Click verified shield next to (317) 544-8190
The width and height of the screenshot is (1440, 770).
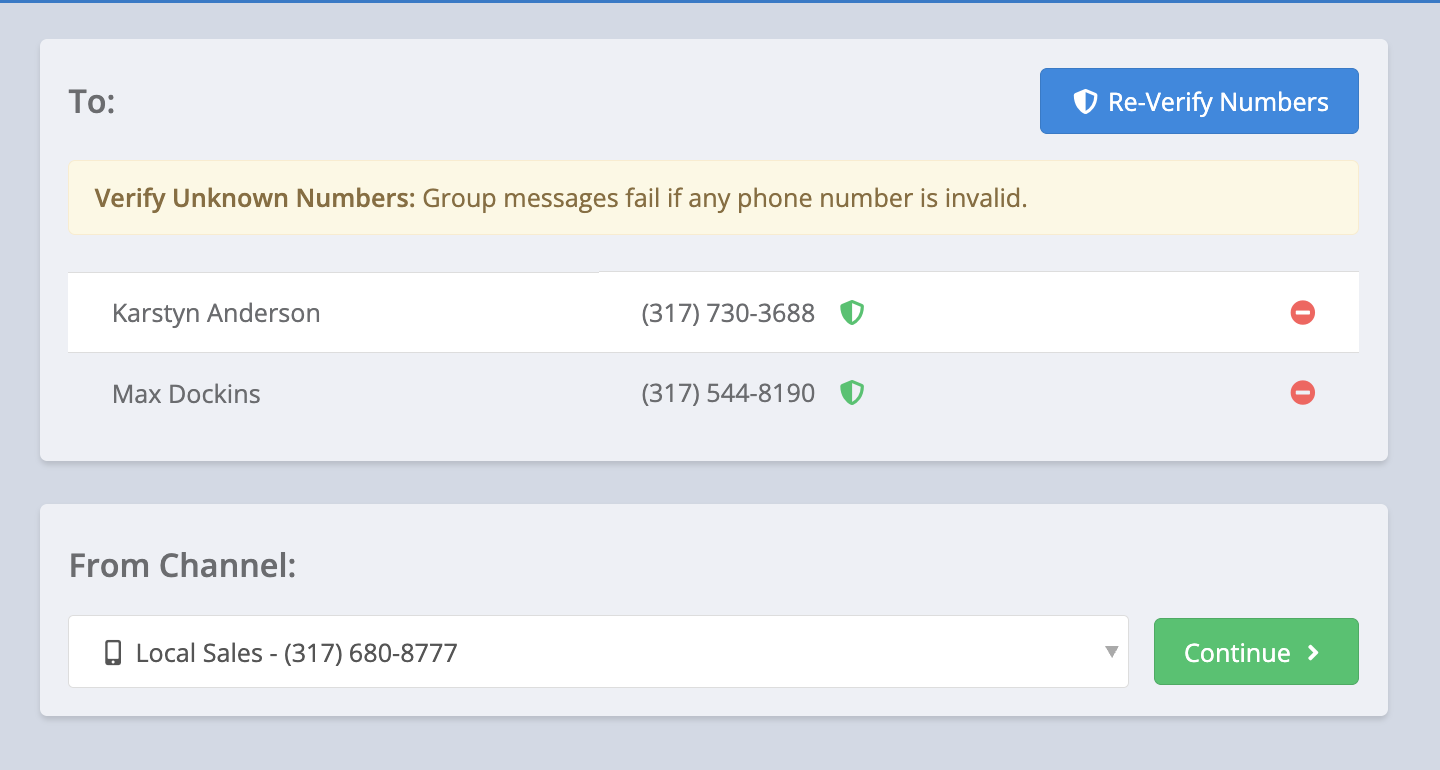851,393
